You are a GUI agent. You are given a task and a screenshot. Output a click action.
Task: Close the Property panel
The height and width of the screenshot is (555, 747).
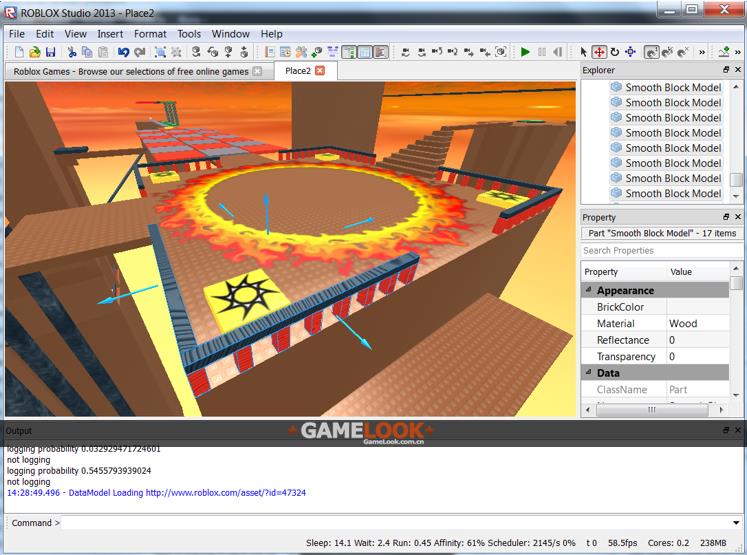[x=738, y=217]
